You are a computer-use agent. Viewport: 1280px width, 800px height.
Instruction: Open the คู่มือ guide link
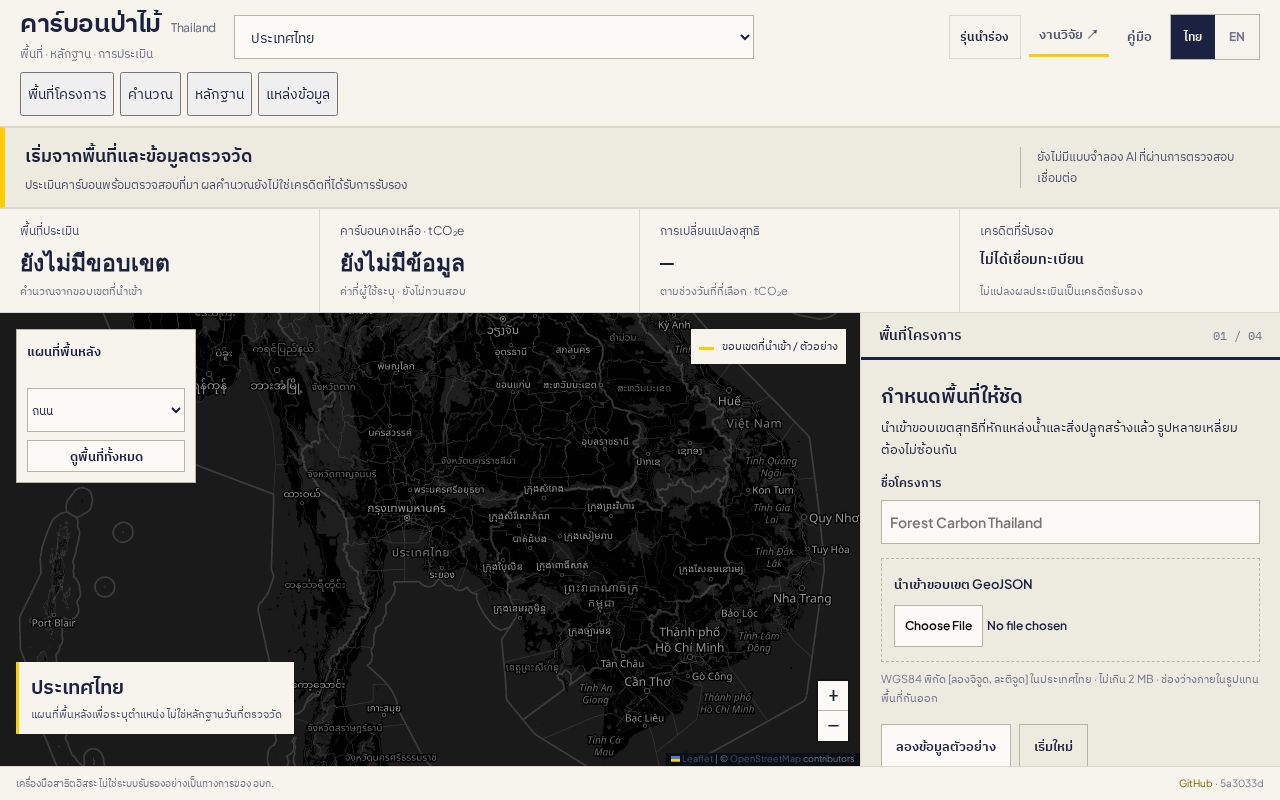[x=1139, y=37]
